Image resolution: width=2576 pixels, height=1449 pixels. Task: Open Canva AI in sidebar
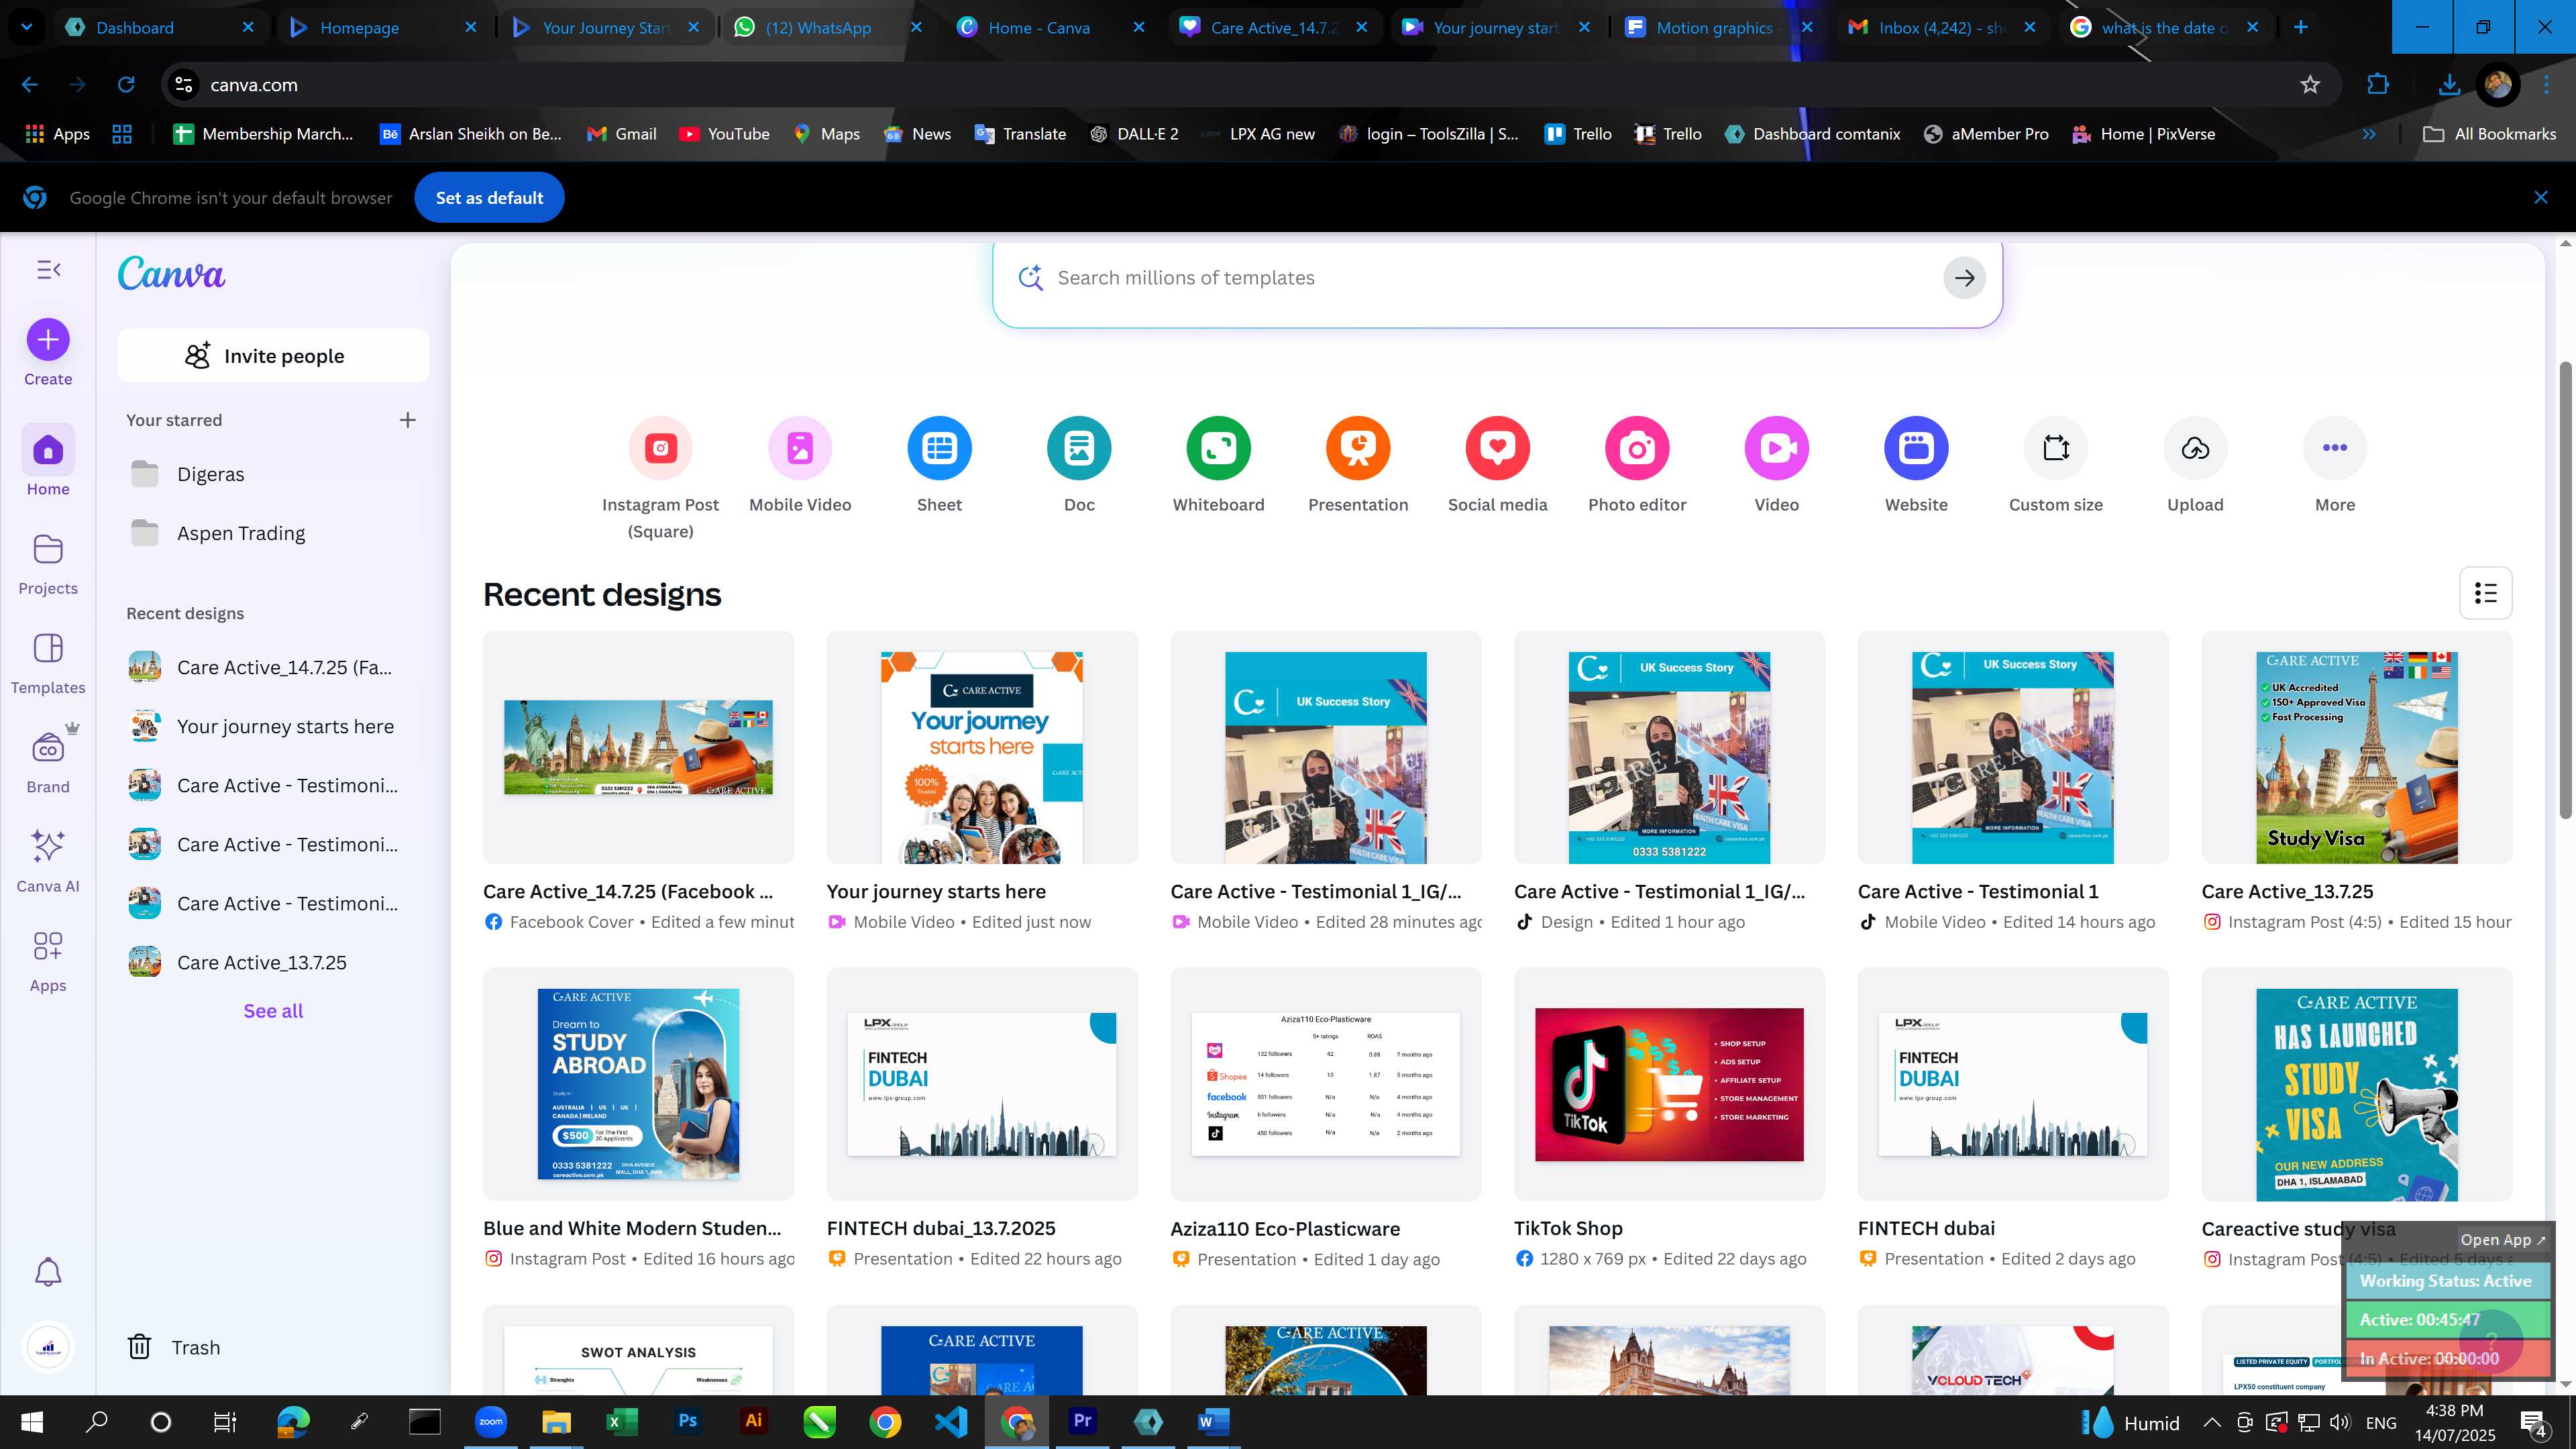[x=48, y=860]
